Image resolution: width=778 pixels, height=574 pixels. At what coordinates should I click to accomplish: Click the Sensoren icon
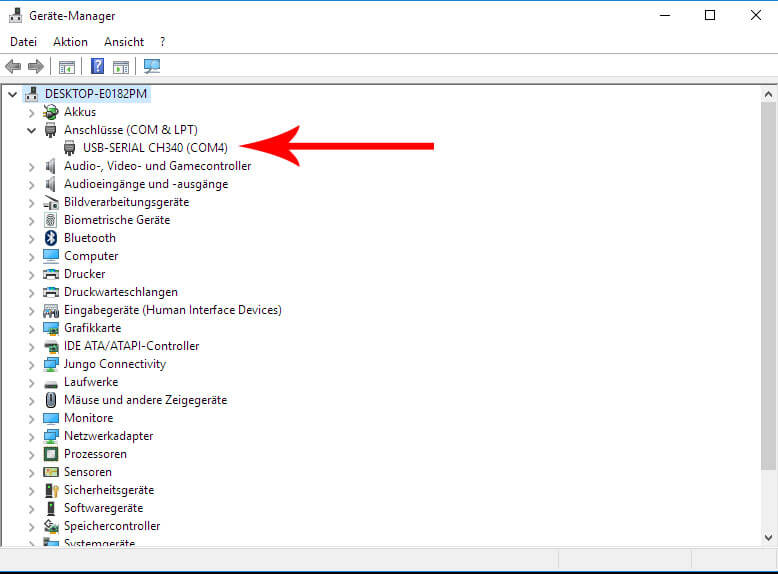coord(51,472)
